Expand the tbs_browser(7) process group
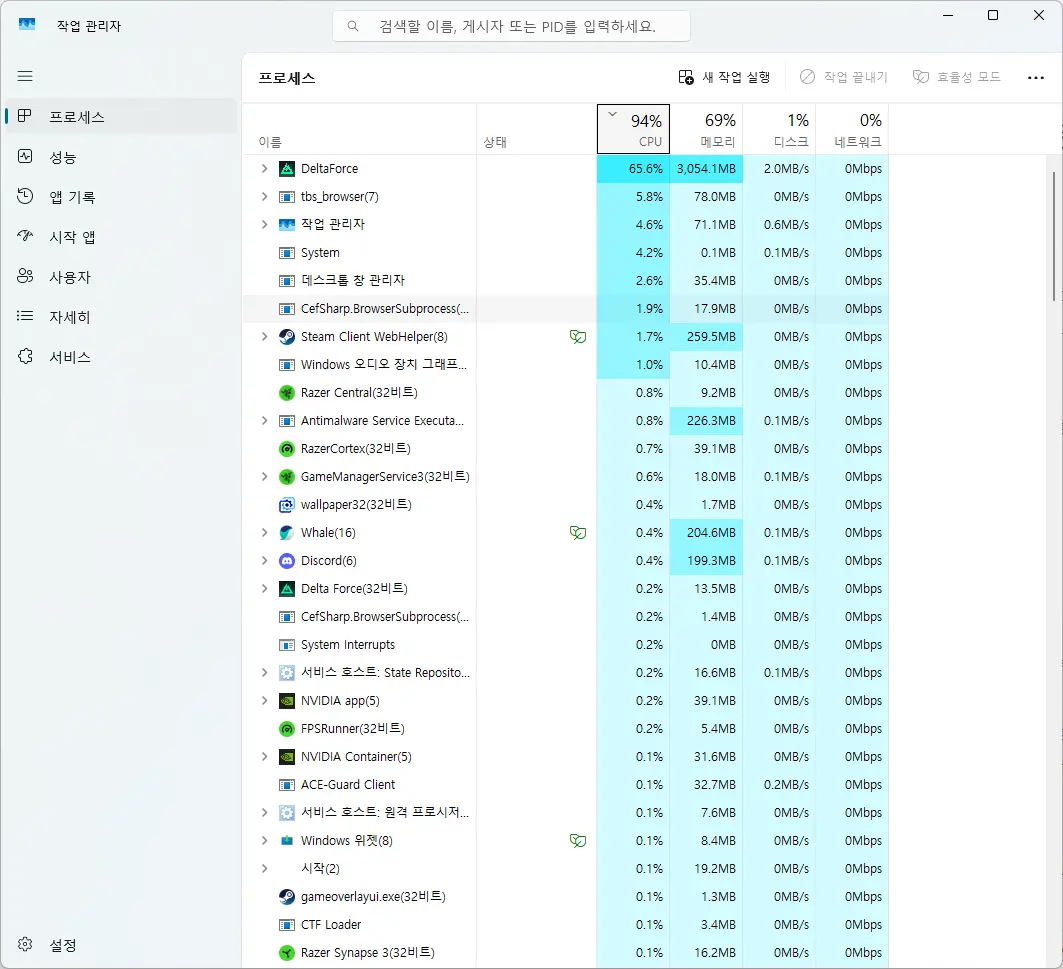The height and width of the screenshot is (969, 1063). click(x=263, y=197)
